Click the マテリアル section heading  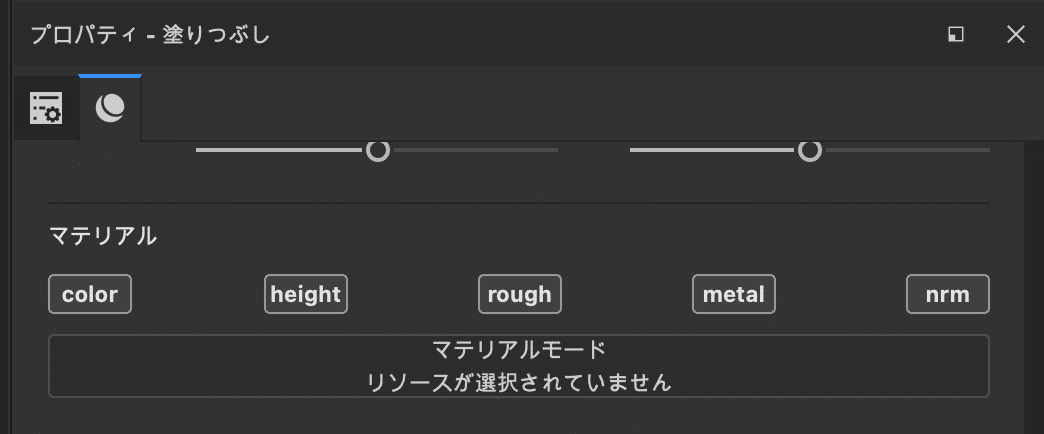click(x=103, y=237)
